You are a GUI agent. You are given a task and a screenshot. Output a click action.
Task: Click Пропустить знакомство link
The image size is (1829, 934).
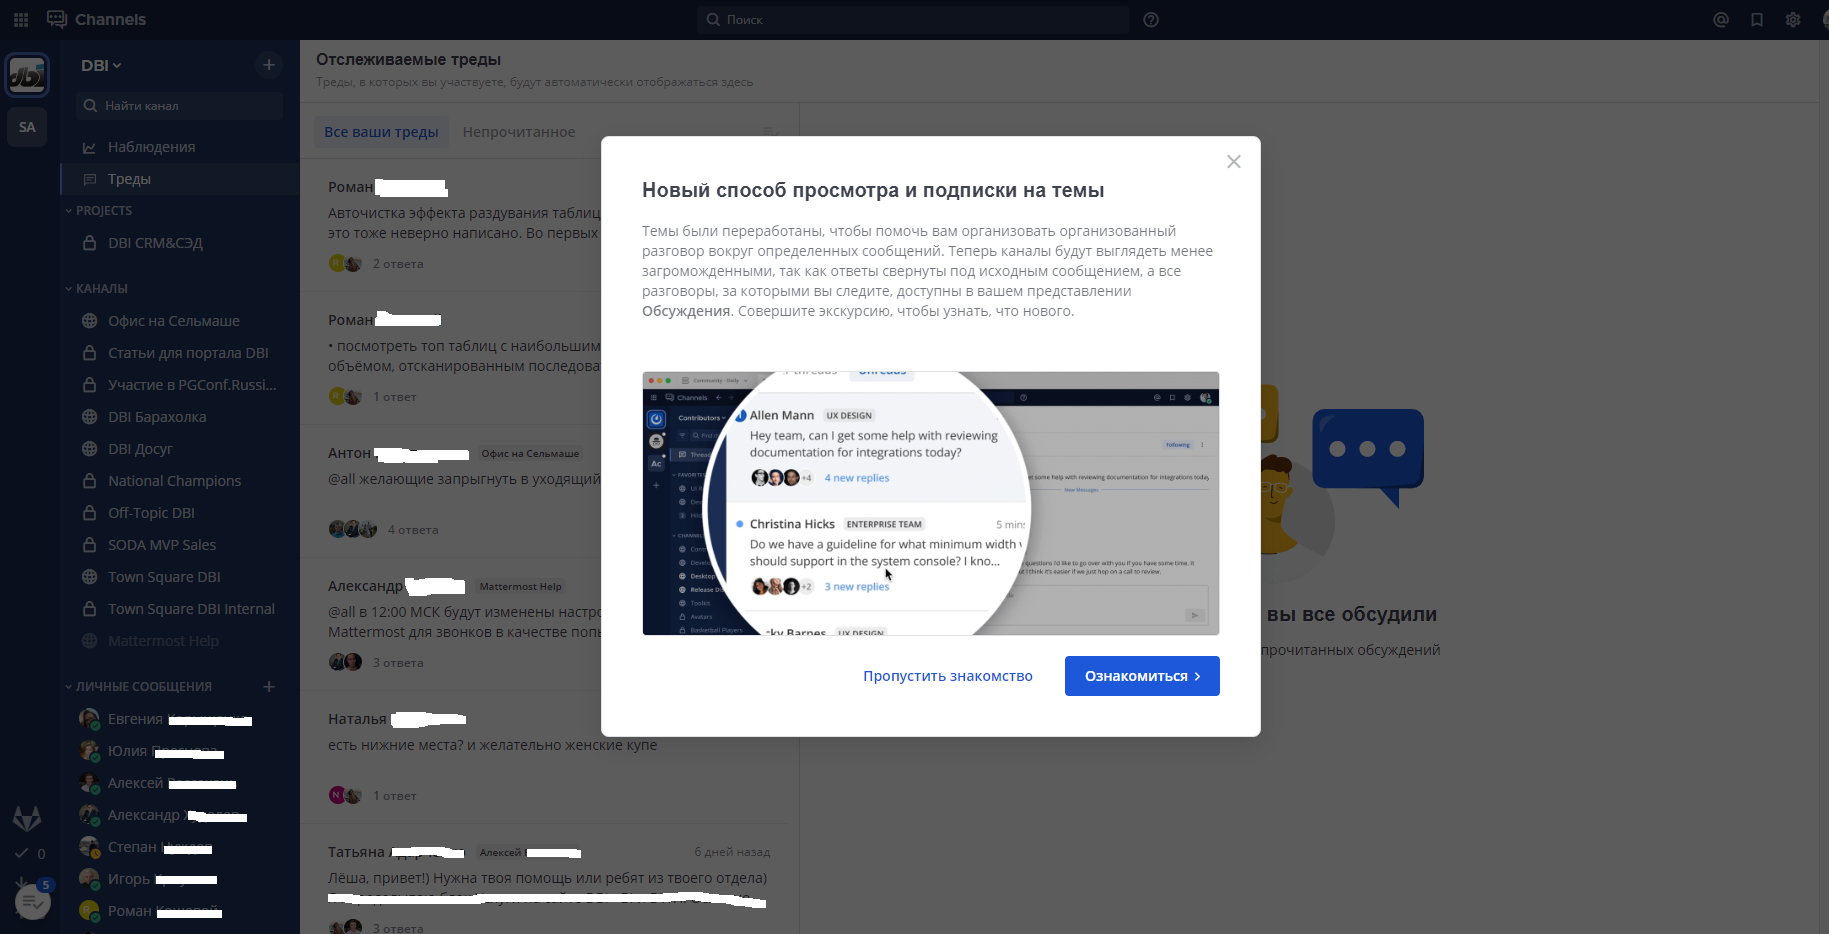(x=948, y=676)
